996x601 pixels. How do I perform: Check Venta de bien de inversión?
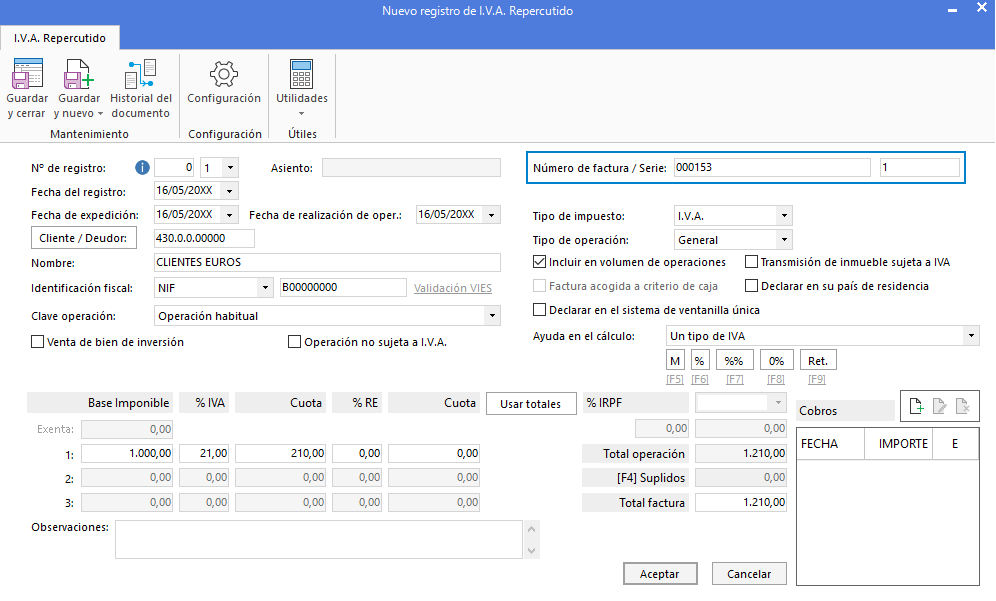37,342
